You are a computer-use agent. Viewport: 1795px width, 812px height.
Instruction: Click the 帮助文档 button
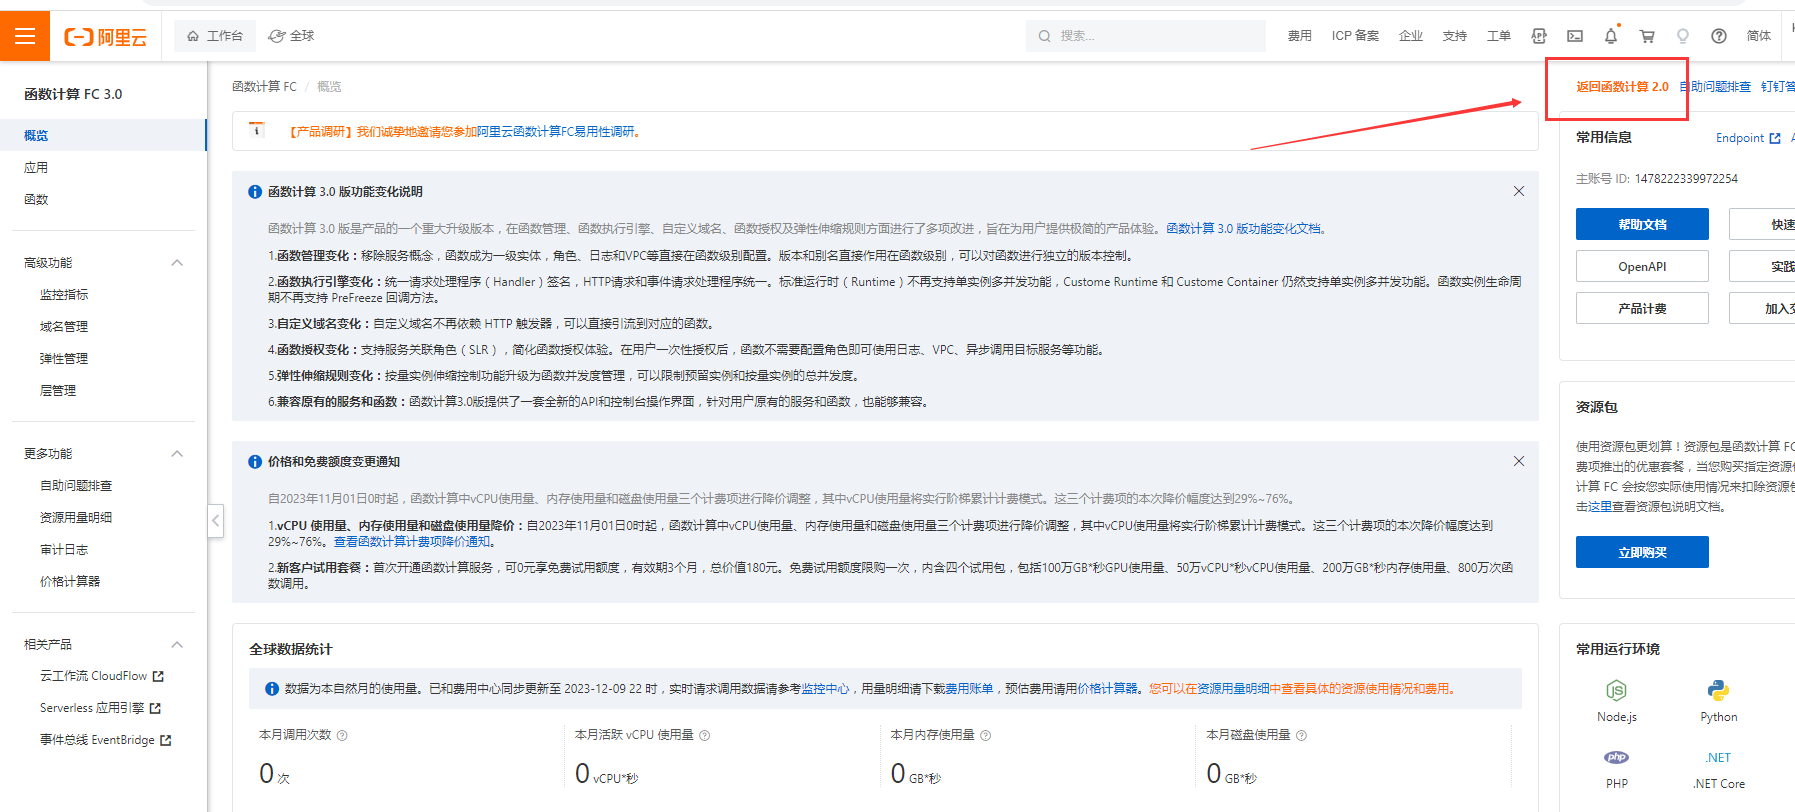pos(1642,224)
